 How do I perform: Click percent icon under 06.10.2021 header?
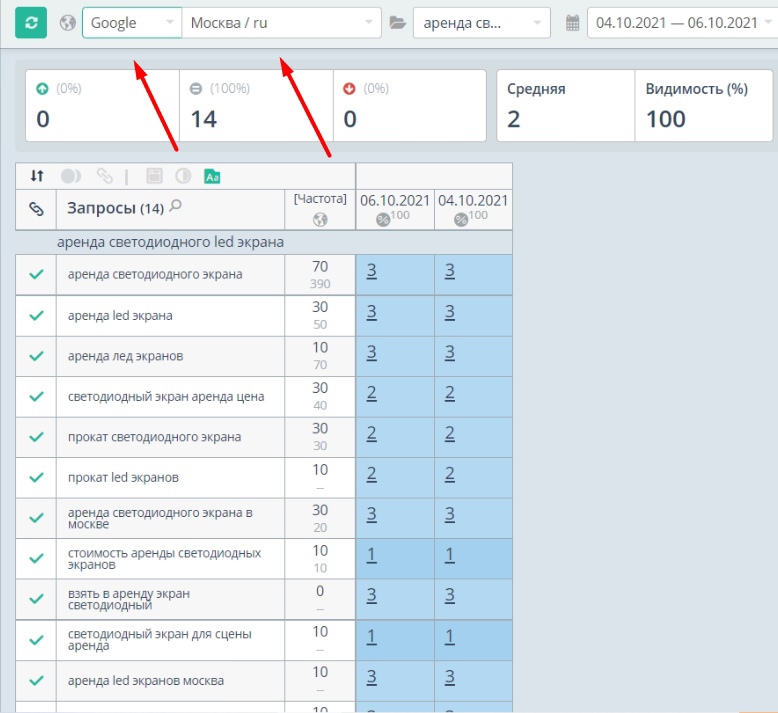(x=383, y=219)
